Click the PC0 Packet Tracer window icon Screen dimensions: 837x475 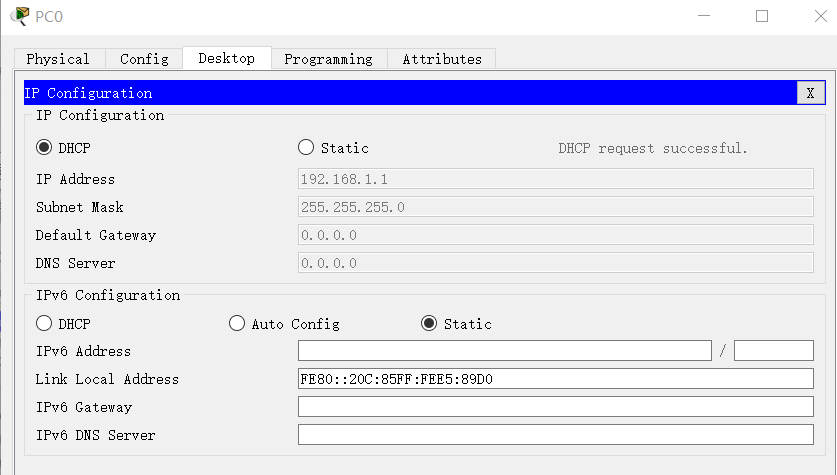tap(19, 16)
